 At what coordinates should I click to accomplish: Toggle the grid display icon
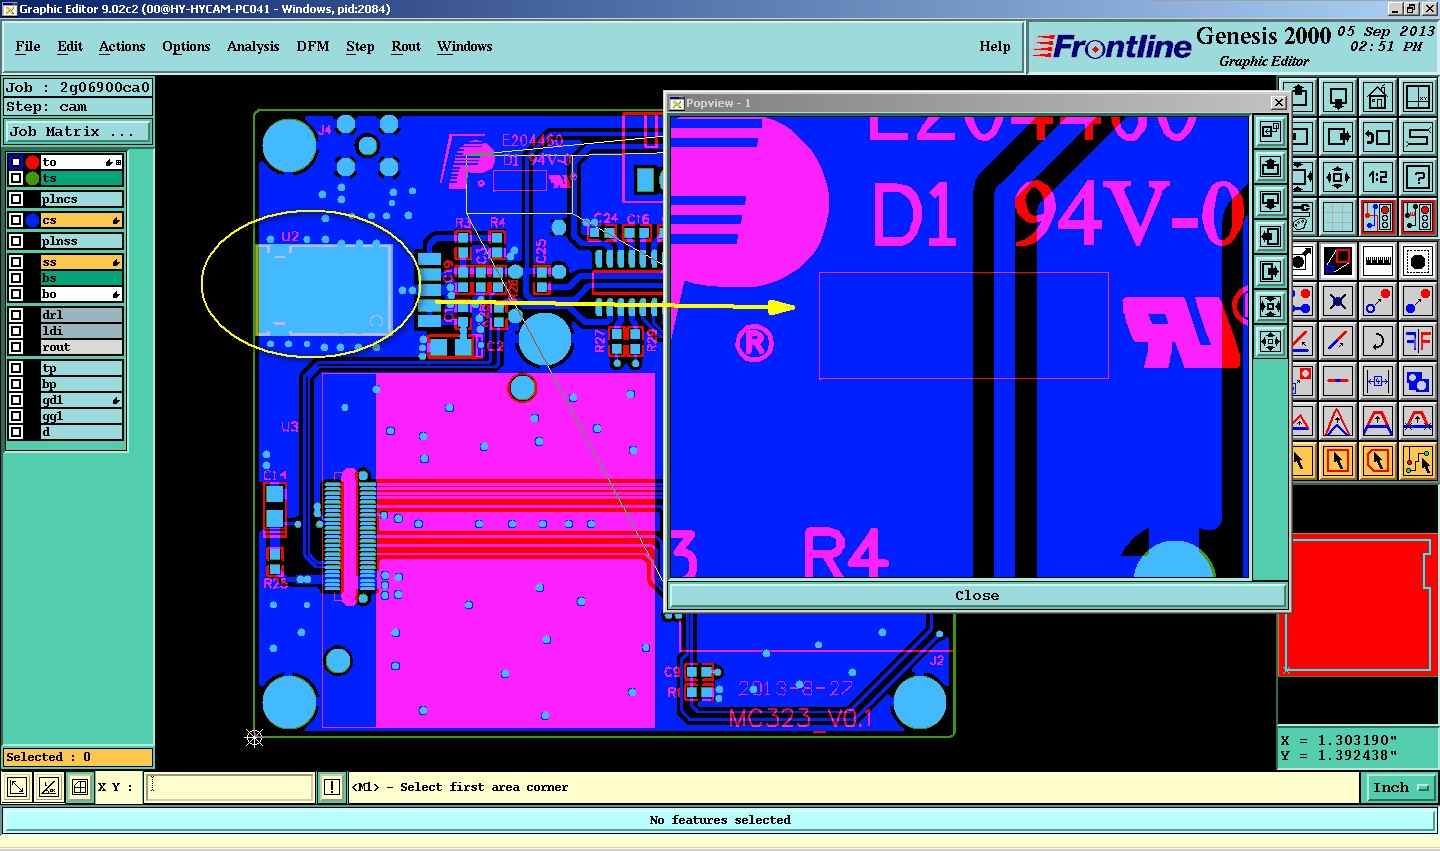coord(1338,217)
